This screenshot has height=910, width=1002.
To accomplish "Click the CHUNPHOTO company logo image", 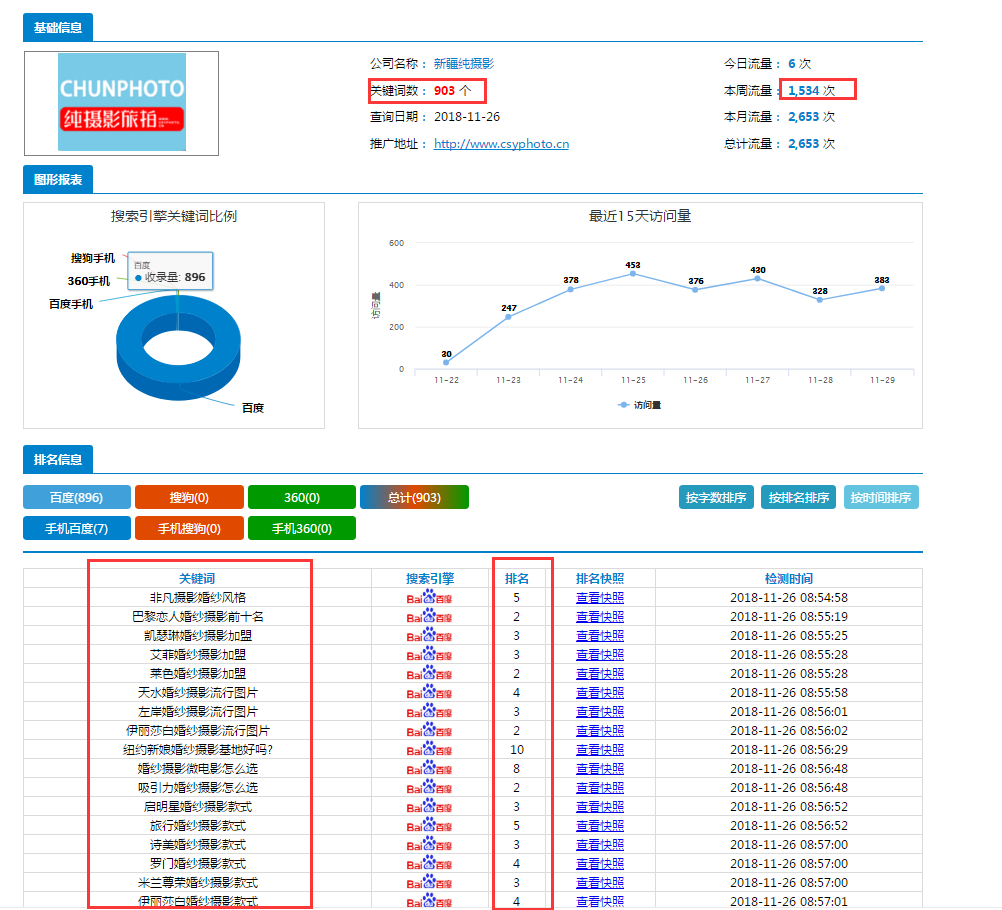I will 121,104.
